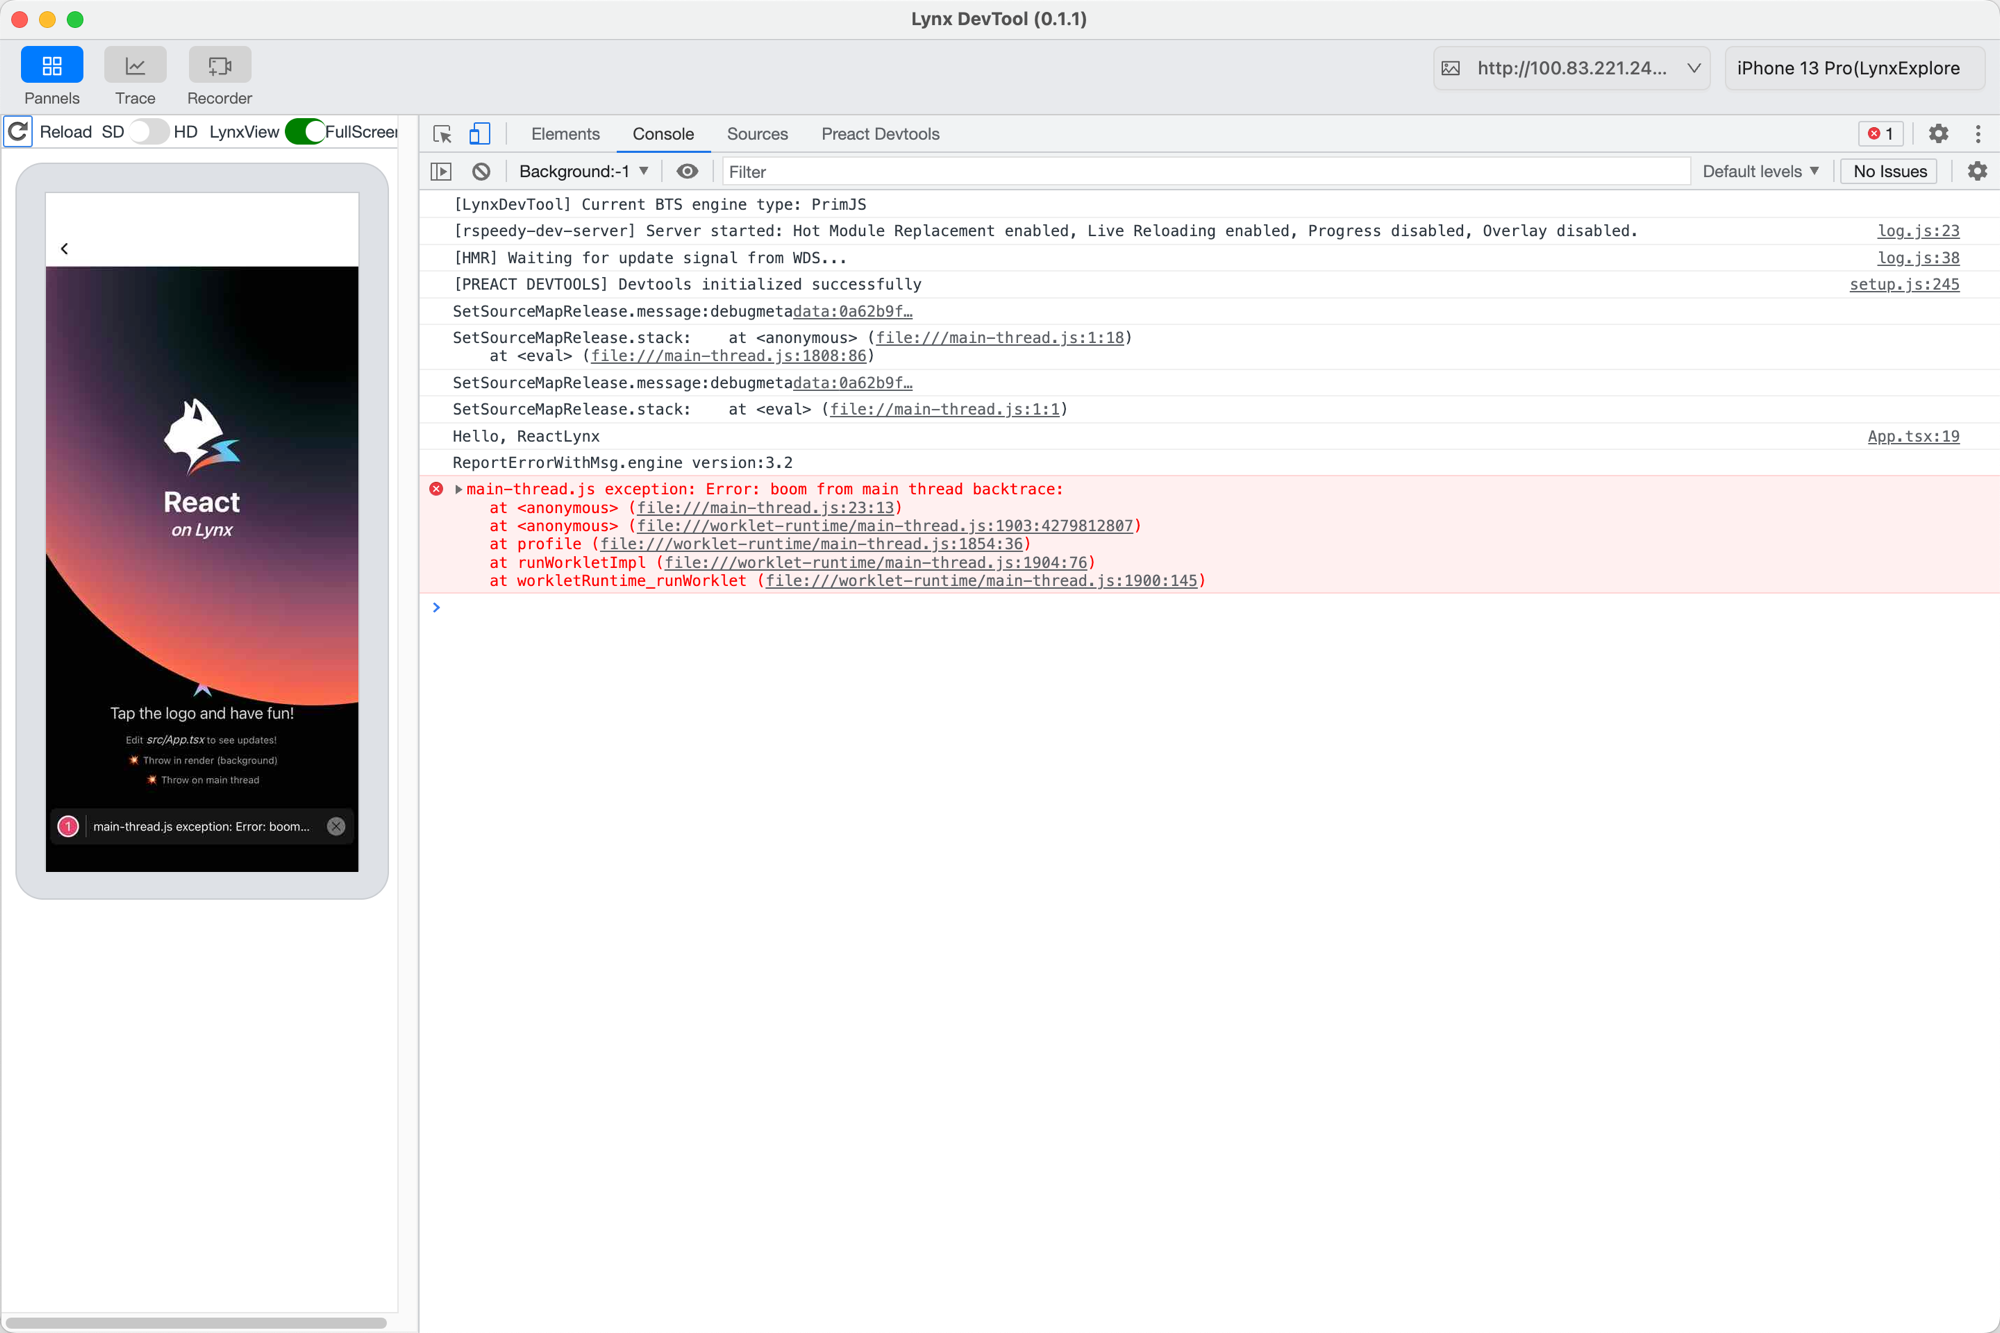Switch to the Sources tab

[x=757, y=134]
